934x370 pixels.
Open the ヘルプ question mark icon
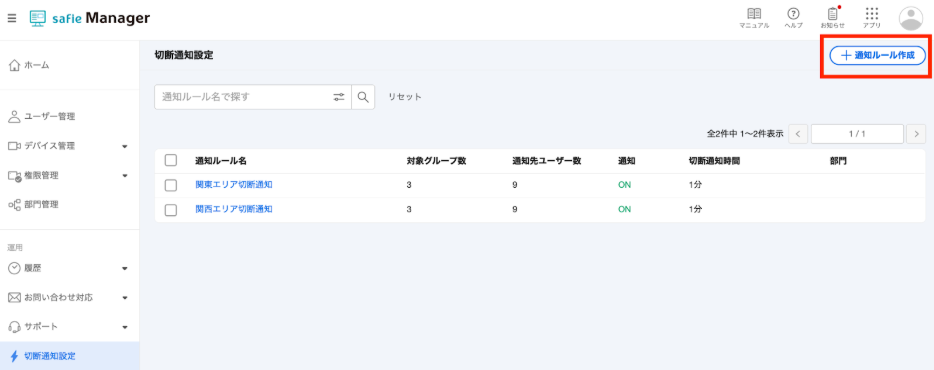793,18
